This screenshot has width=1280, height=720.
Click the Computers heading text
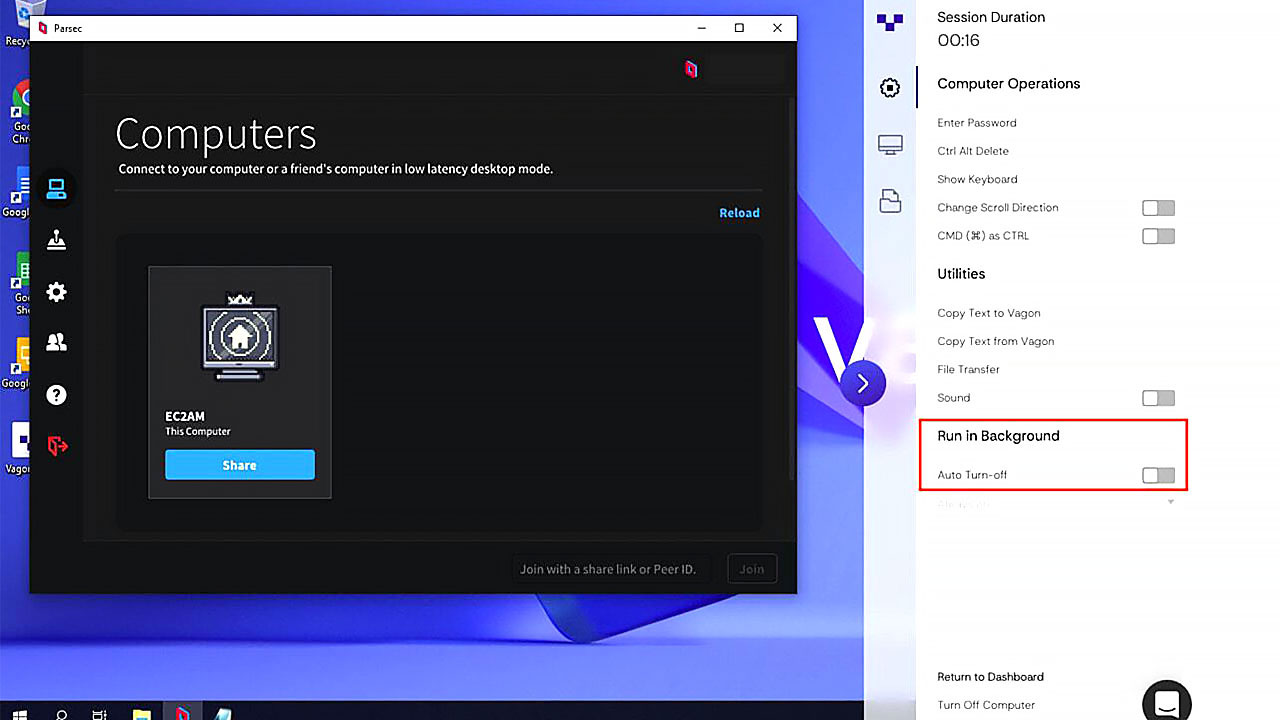216,134
